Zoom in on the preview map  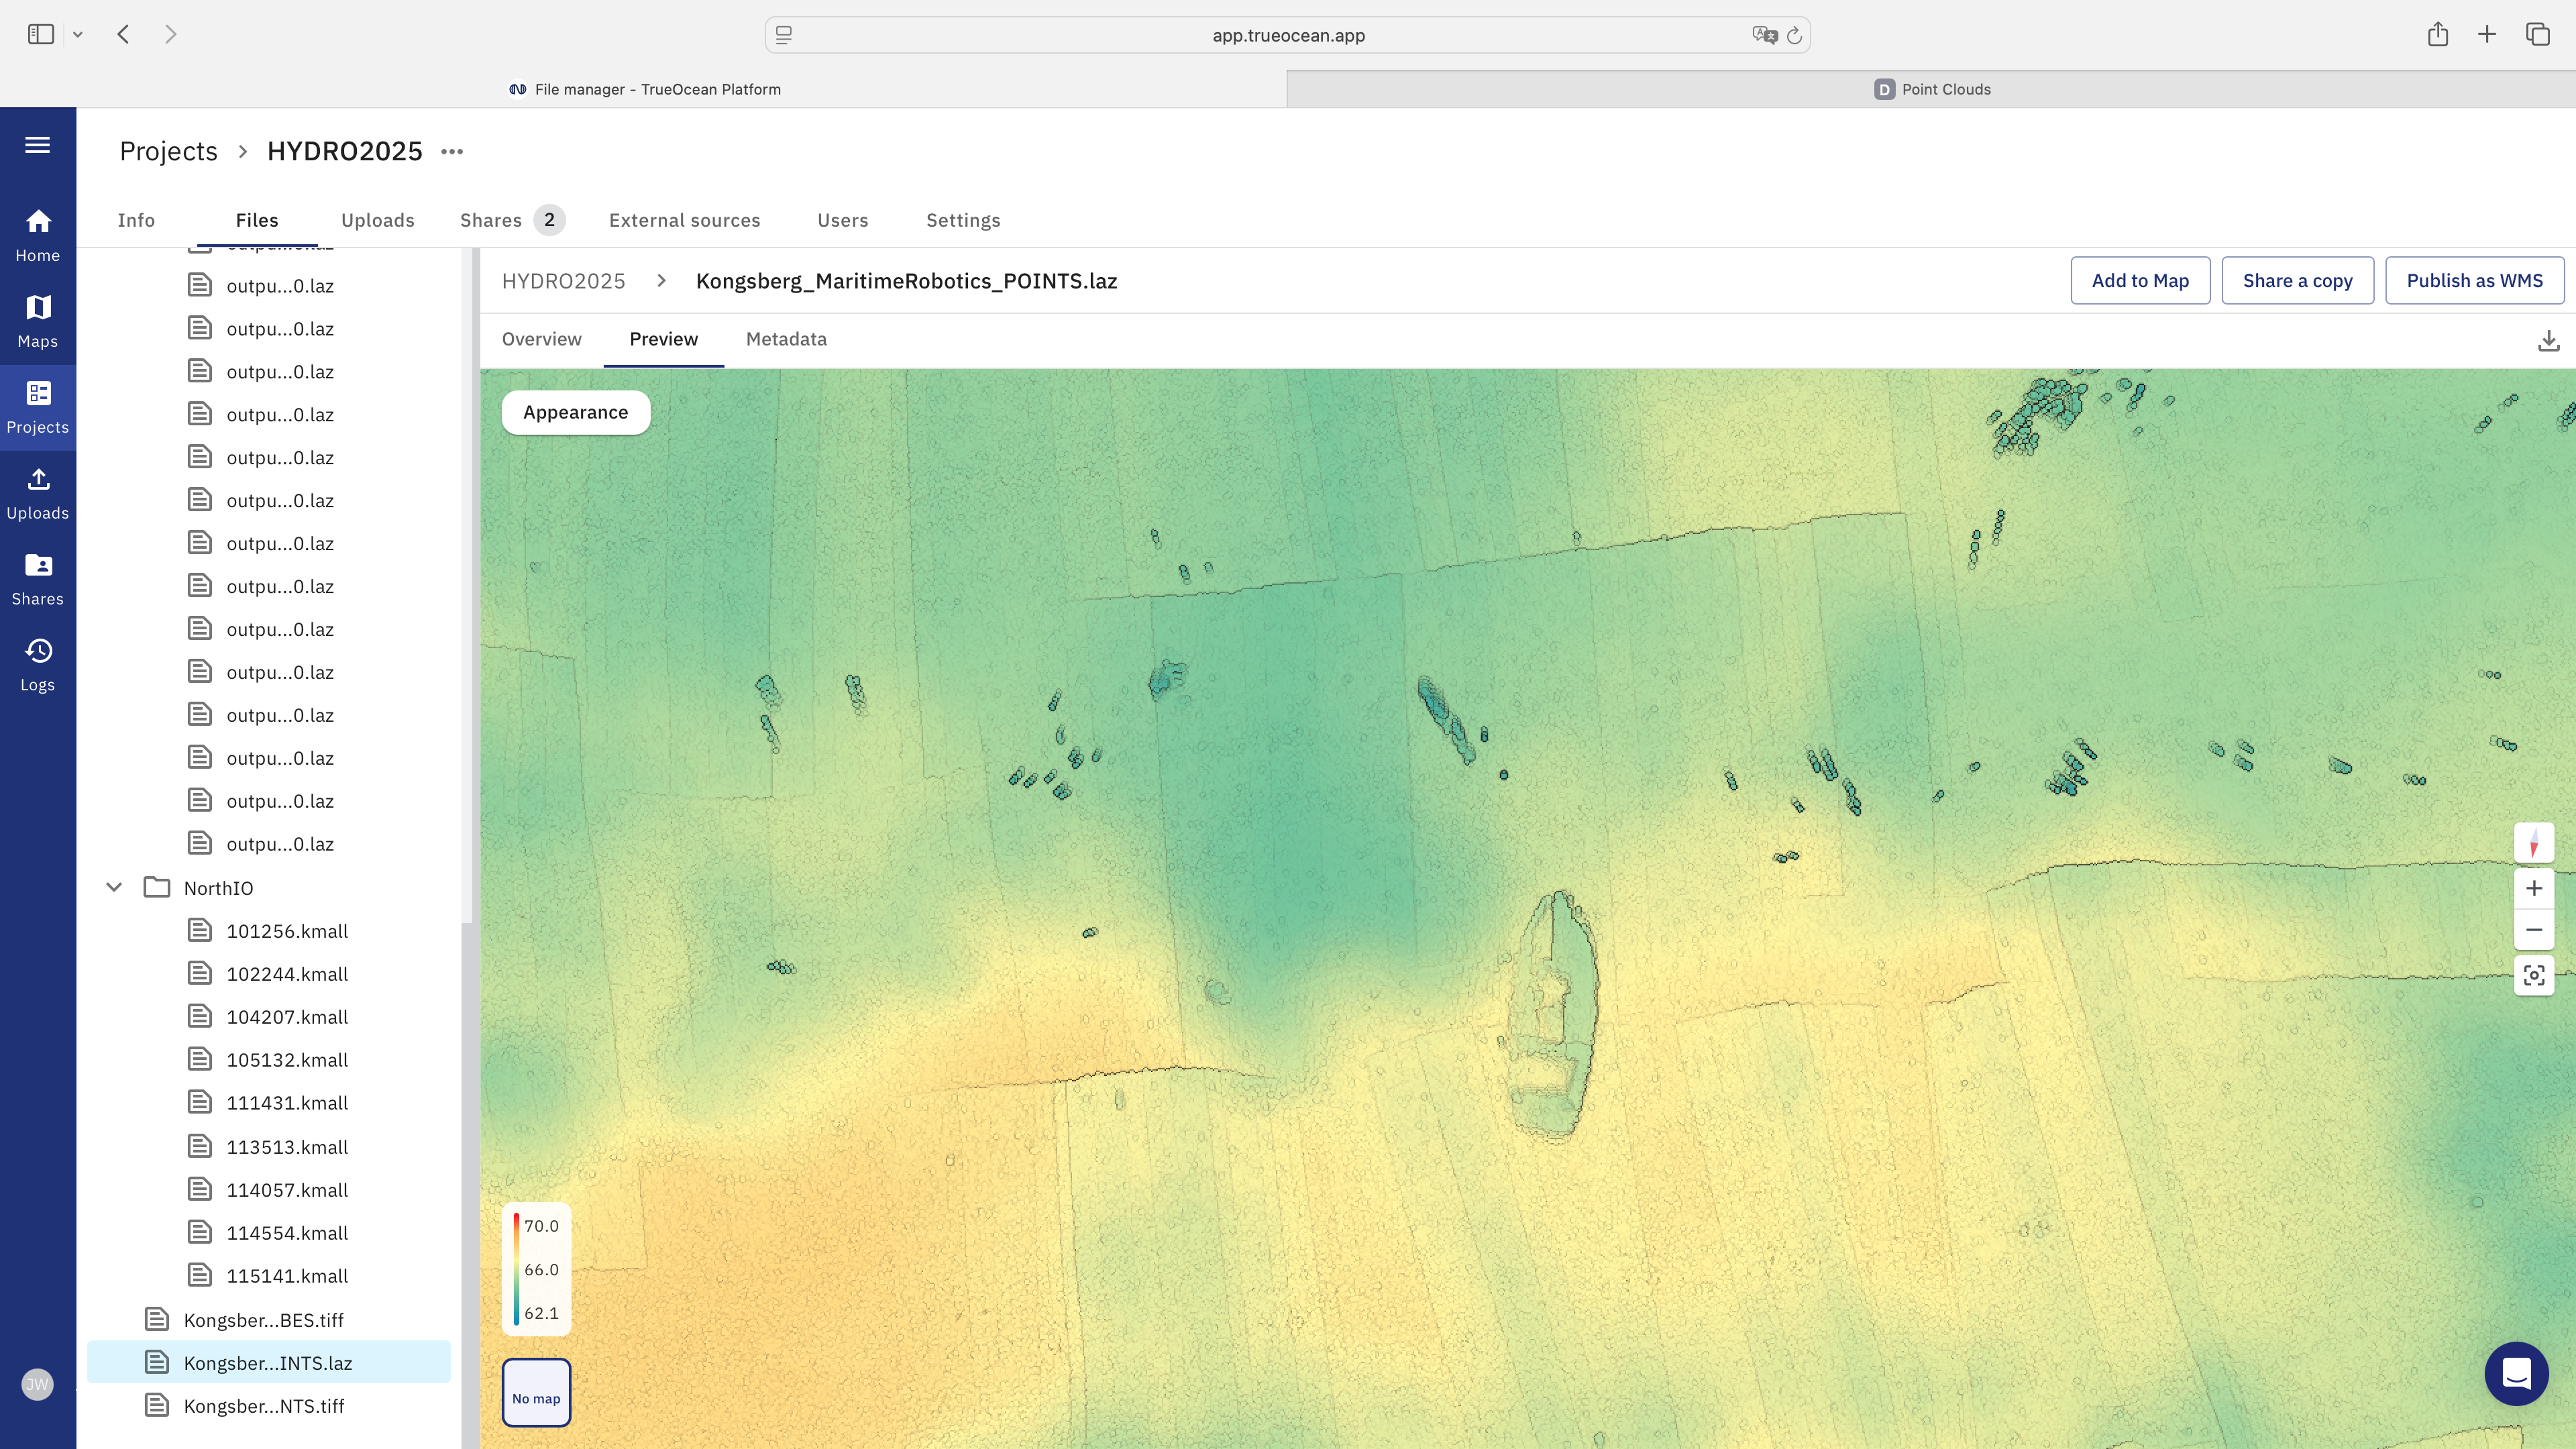point(2534,887)
